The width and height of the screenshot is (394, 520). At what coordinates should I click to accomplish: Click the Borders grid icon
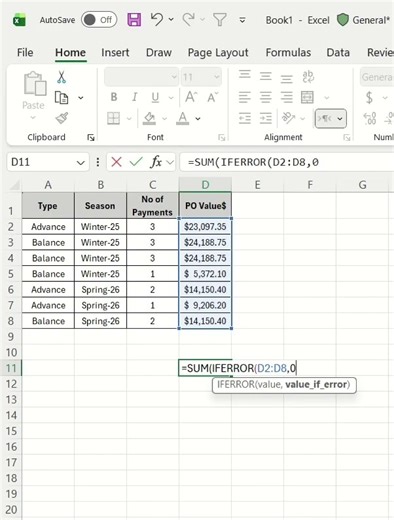coord(113,118)
